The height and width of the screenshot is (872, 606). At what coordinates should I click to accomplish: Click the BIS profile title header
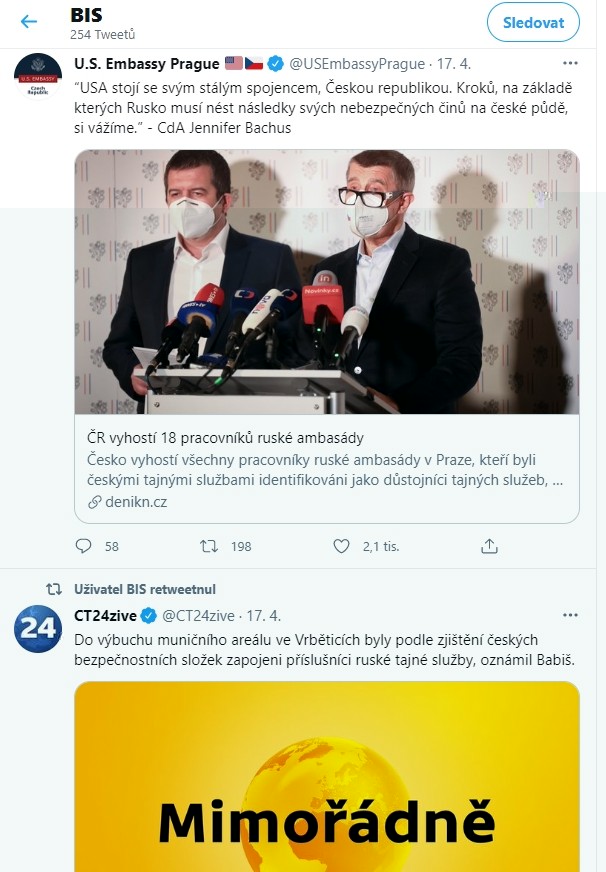pyautogui.click(x=87, y=15)
